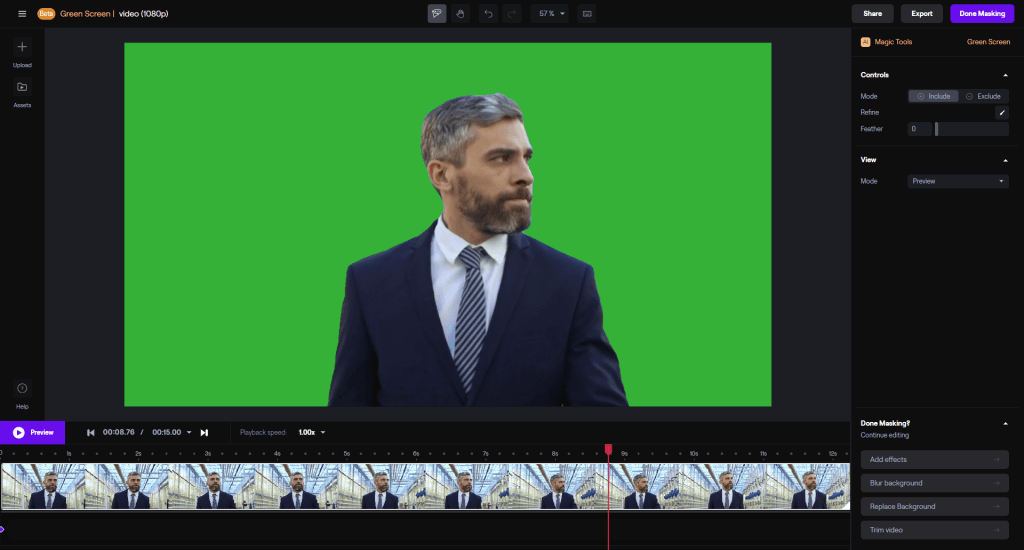This screenshot has width=1024, height=550.
Task: Collapse the Controls section
Action: click(1005, 75)
